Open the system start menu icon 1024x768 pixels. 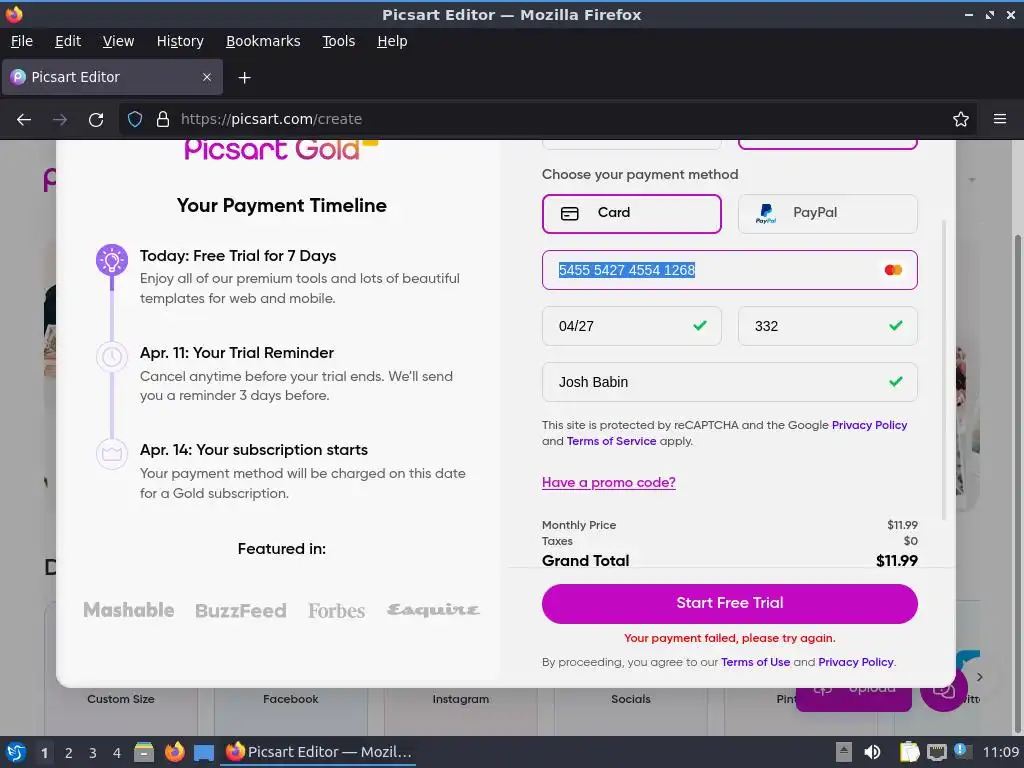coord(16,753)
